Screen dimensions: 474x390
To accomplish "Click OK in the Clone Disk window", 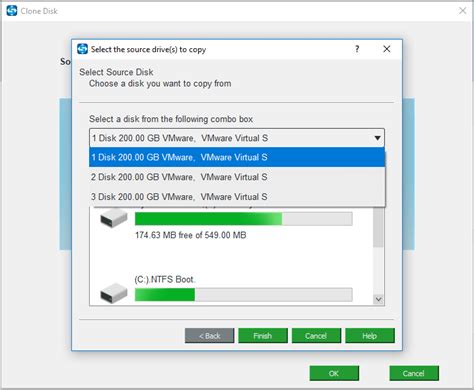I will (x=334, y=373).
